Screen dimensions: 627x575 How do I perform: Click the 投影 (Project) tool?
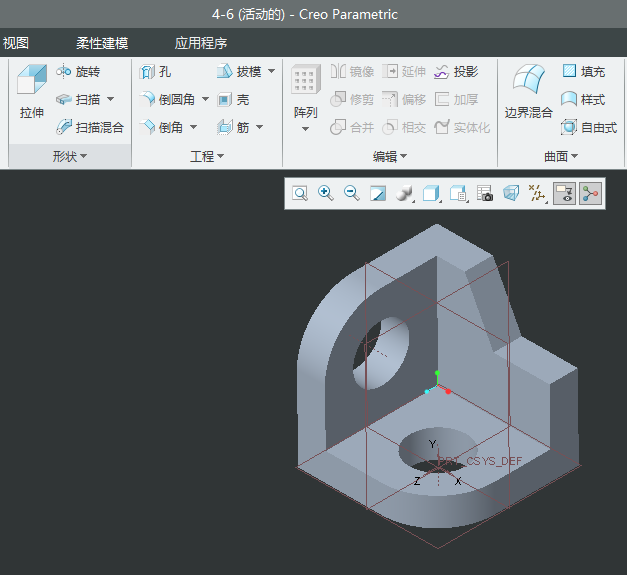coord(456,72)
